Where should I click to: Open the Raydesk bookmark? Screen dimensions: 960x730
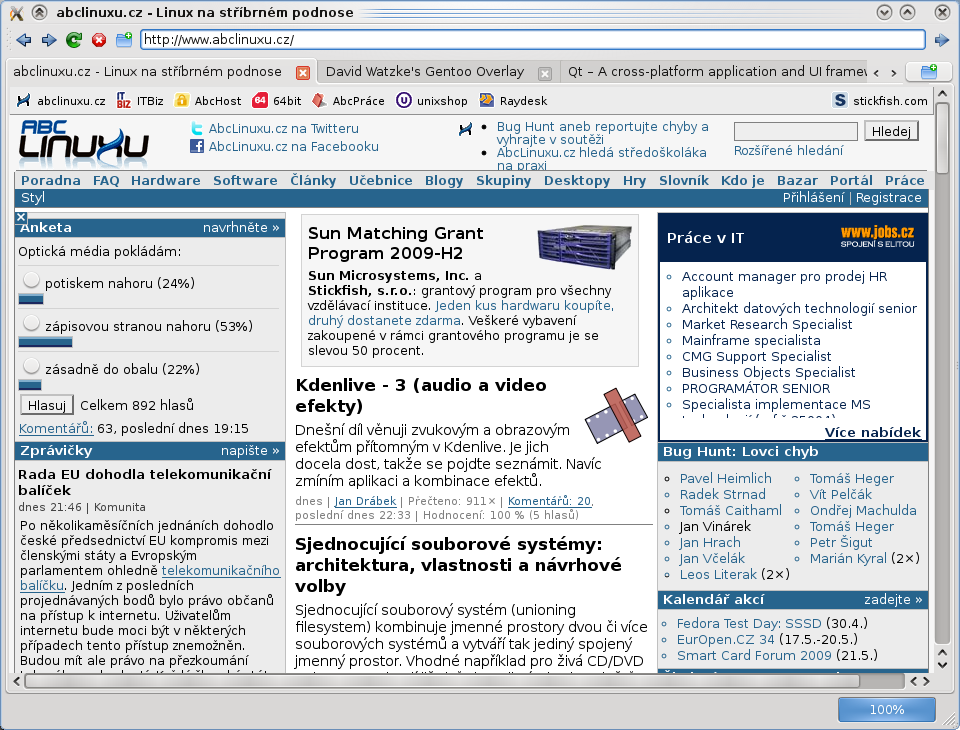[x=513, y=100]
